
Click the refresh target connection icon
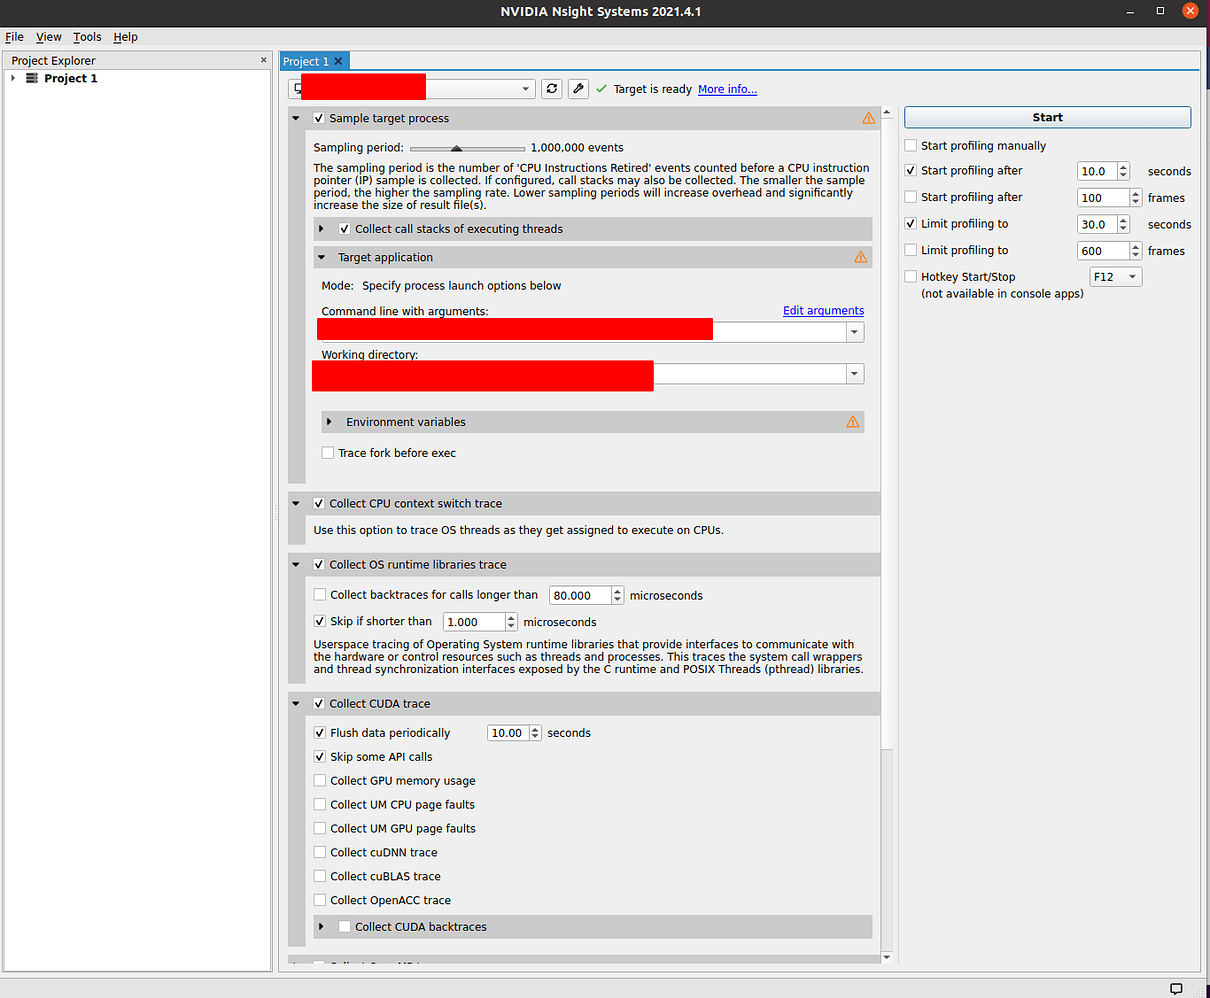551,88
